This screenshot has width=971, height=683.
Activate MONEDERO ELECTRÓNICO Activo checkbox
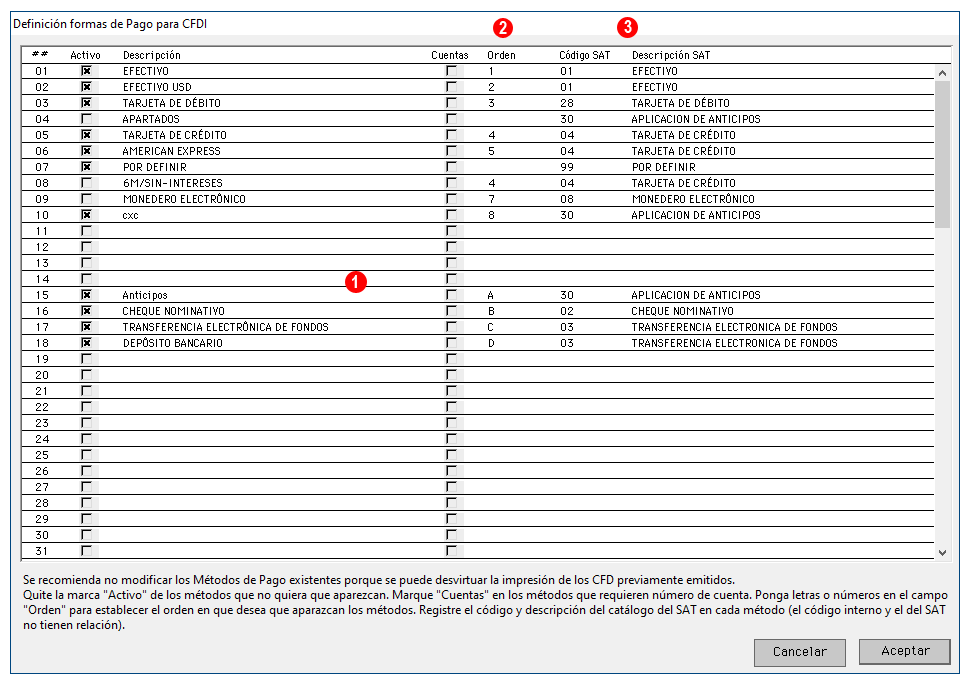86,199
